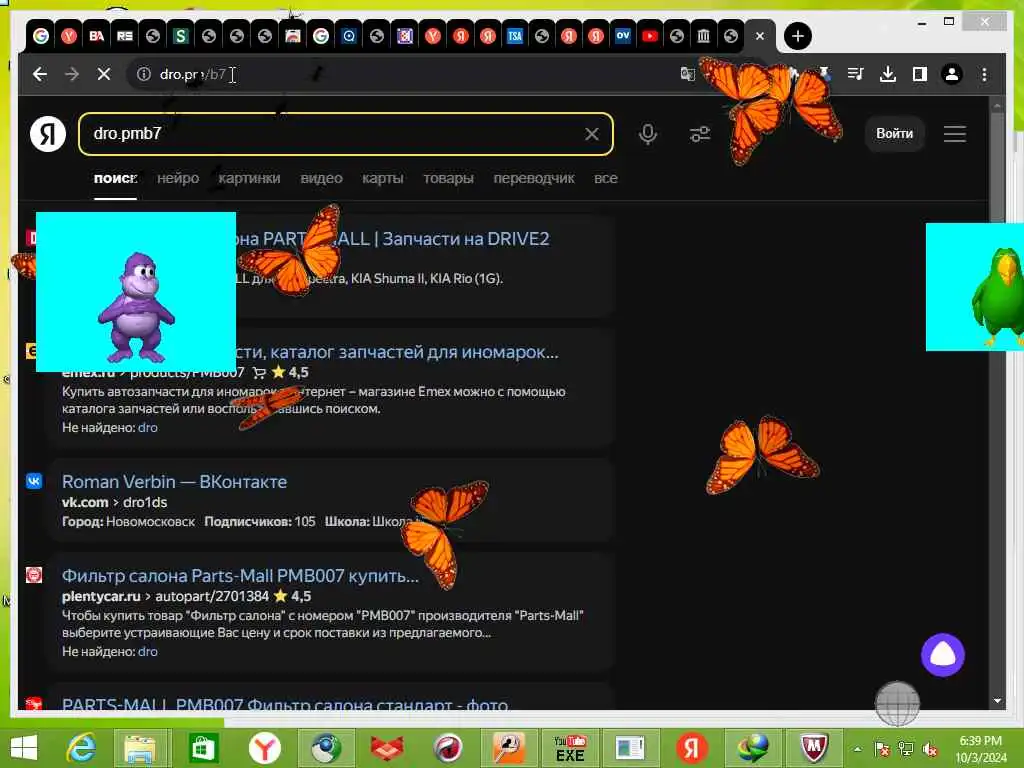Click the Войти login button
This screenshot has width=1024, height=768.
point(895,134)
